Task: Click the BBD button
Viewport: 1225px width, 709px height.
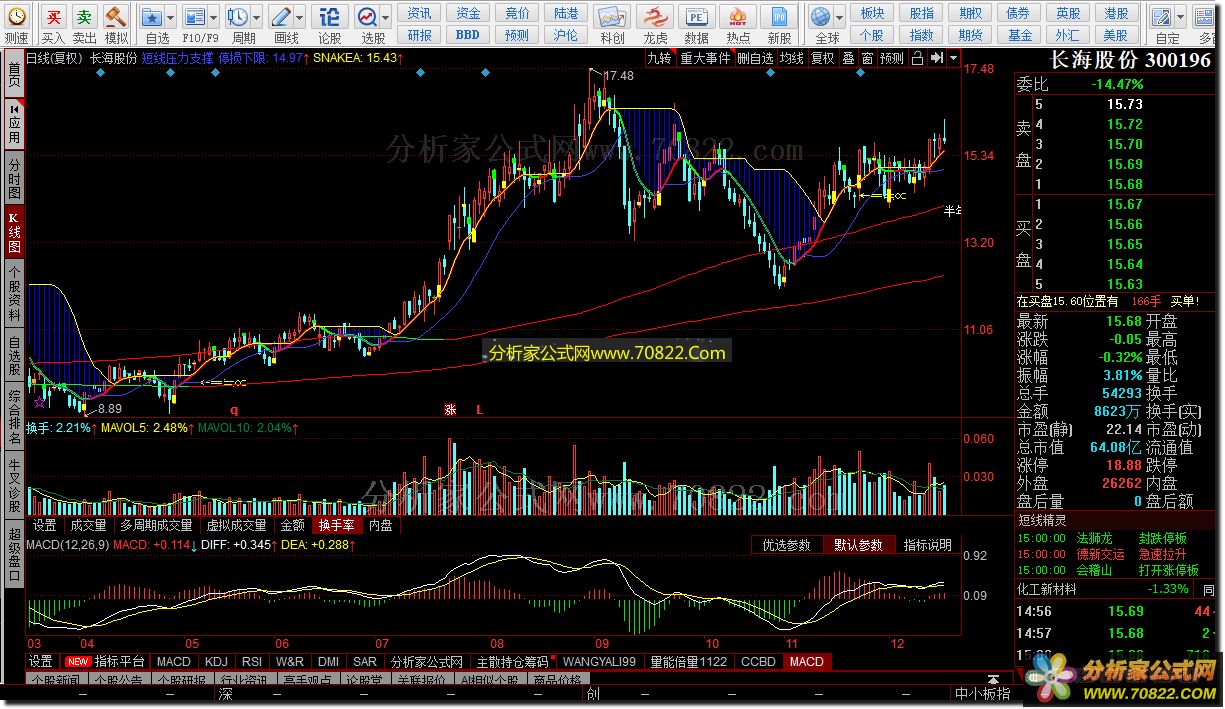Action: click(467, 35)
